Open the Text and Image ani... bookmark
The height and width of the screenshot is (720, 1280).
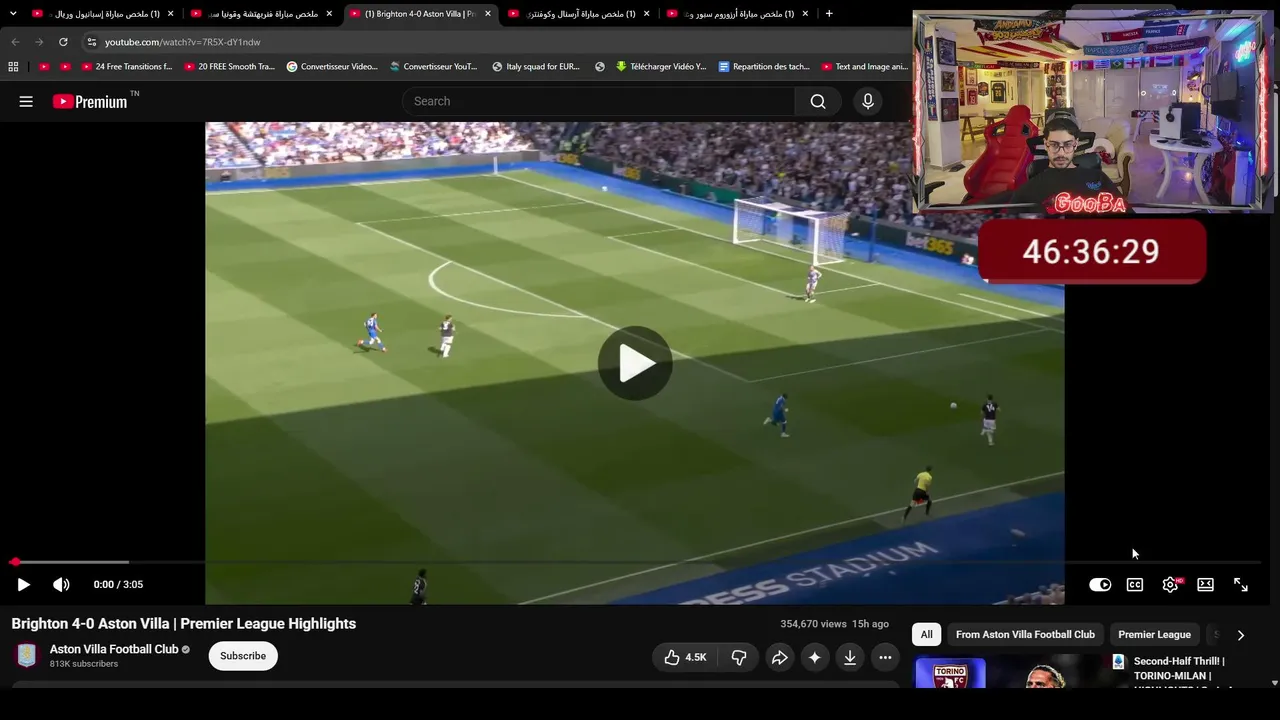(x=865, y=67)
